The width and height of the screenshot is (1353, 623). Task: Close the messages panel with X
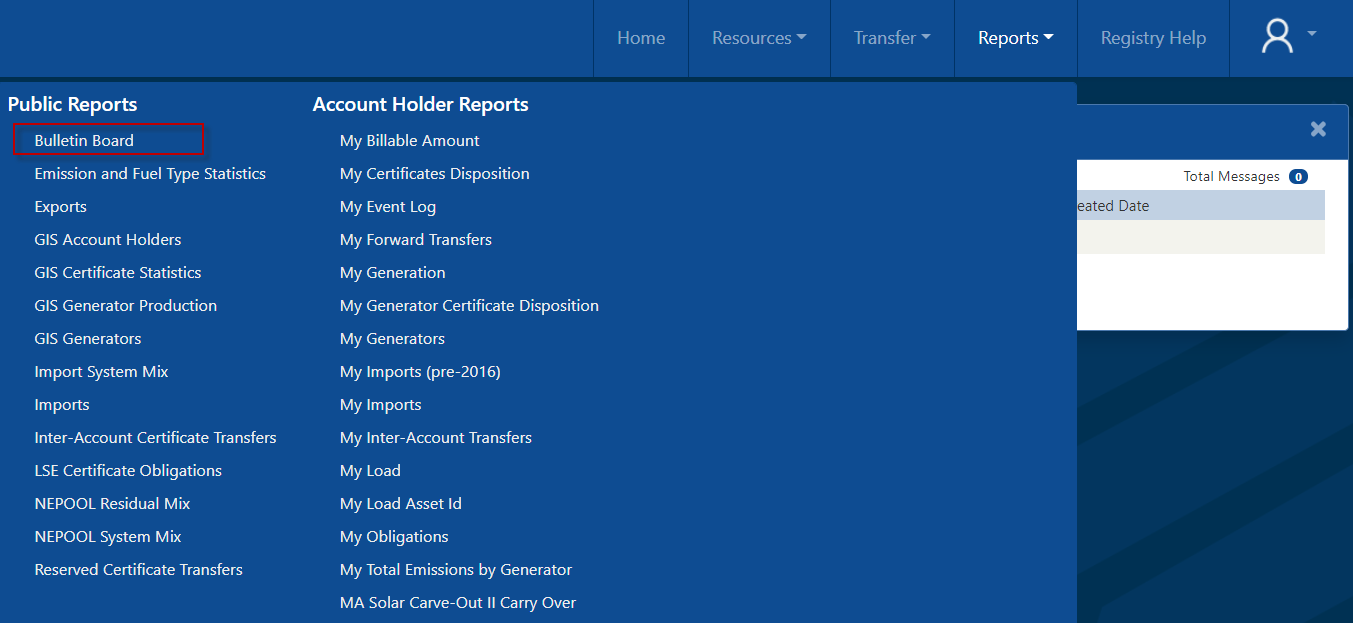(1318, 129)
